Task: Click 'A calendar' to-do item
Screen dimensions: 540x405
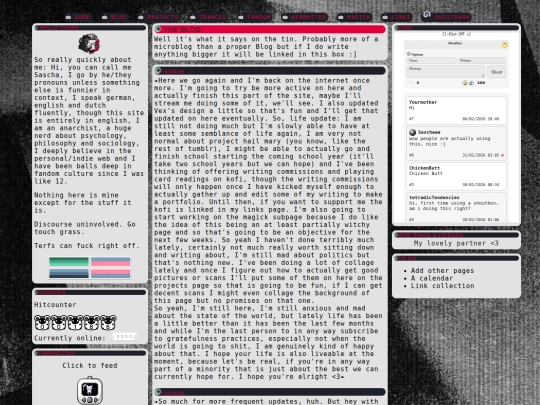Action: [432, 278]
